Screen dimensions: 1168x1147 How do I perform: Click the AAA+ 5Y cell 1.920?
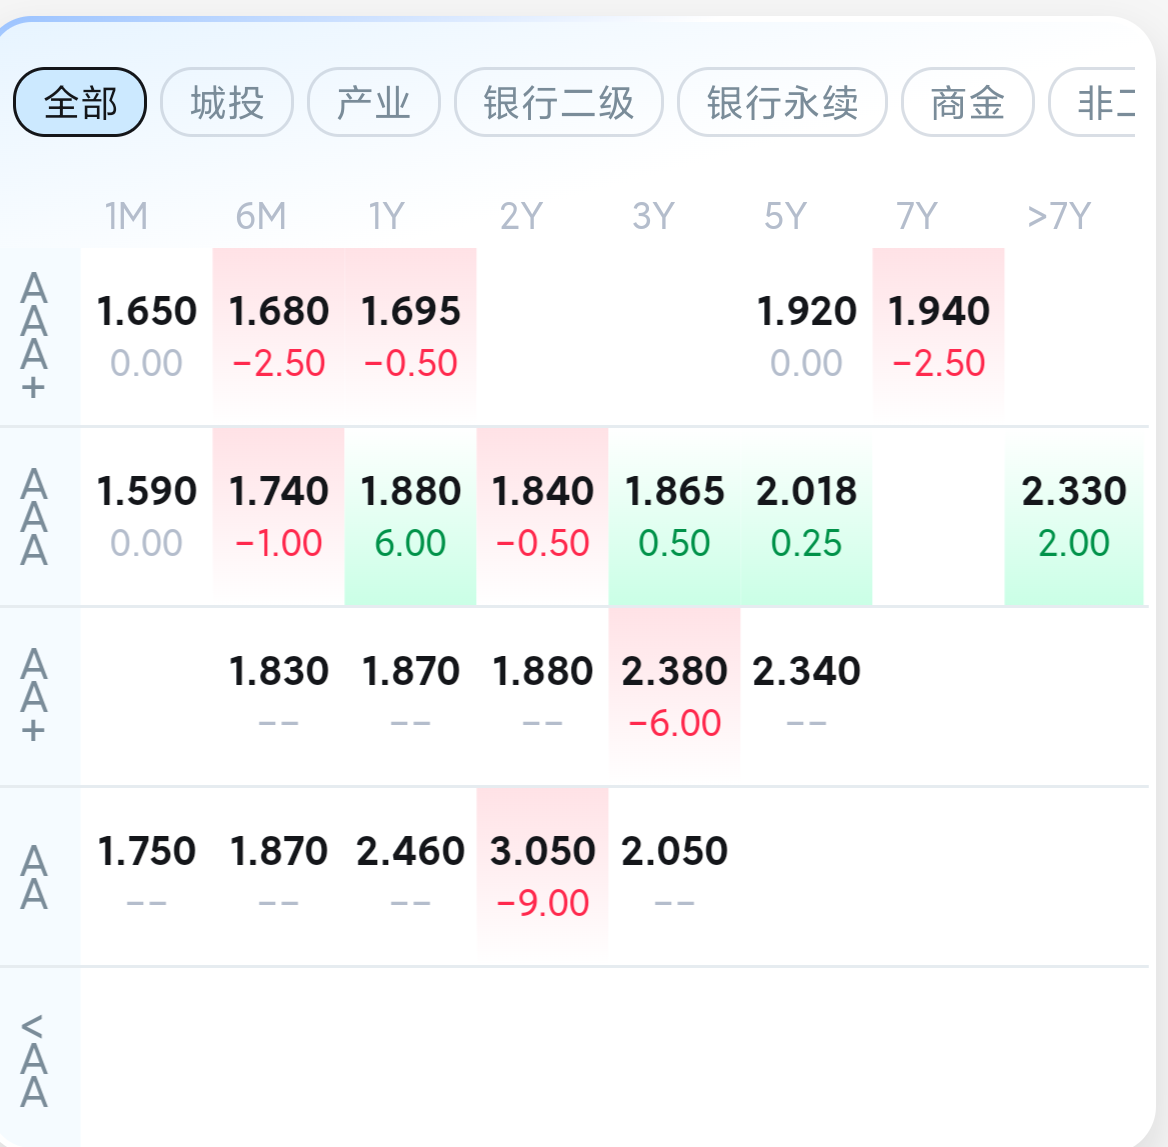tap(807, 335)
